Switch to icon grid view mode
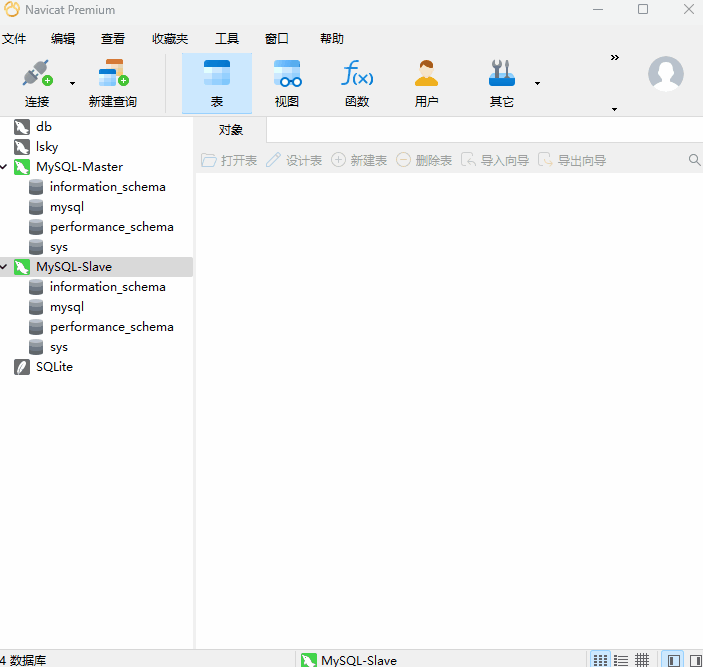 pyautogui.click(x=600, y=660)
